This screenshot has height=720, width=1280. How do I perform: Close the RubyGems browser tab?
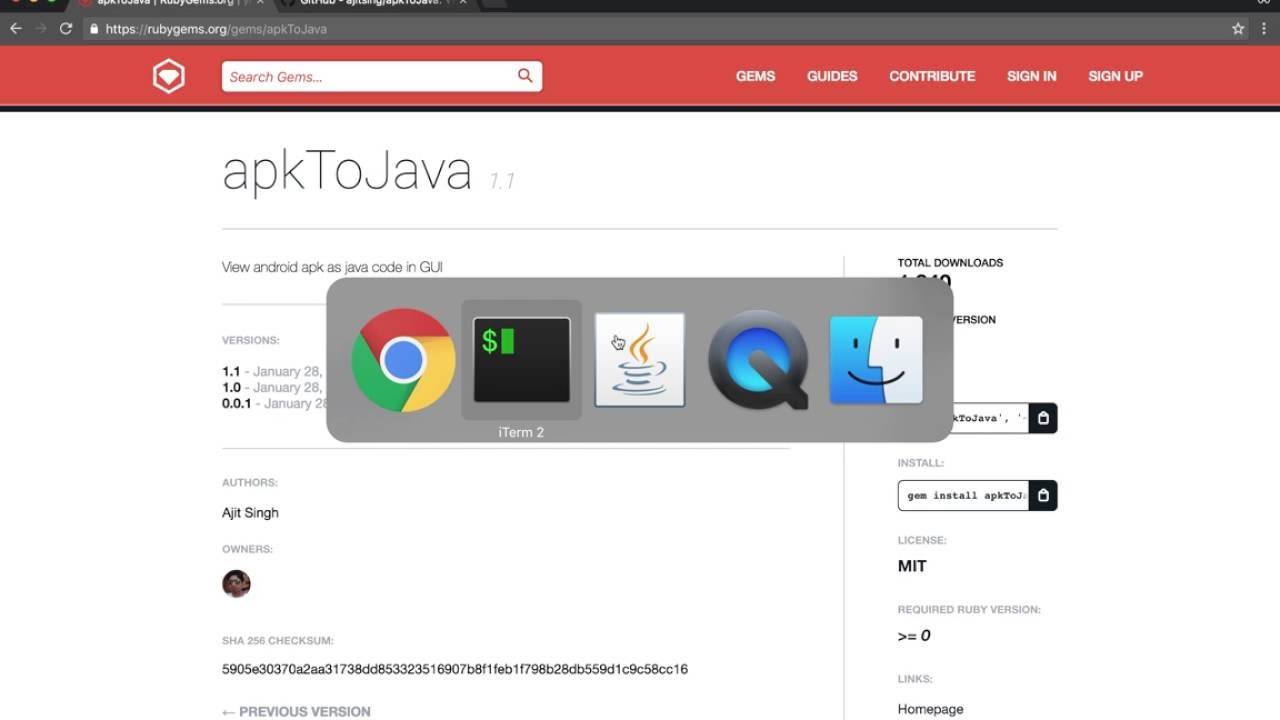(260, 3)
